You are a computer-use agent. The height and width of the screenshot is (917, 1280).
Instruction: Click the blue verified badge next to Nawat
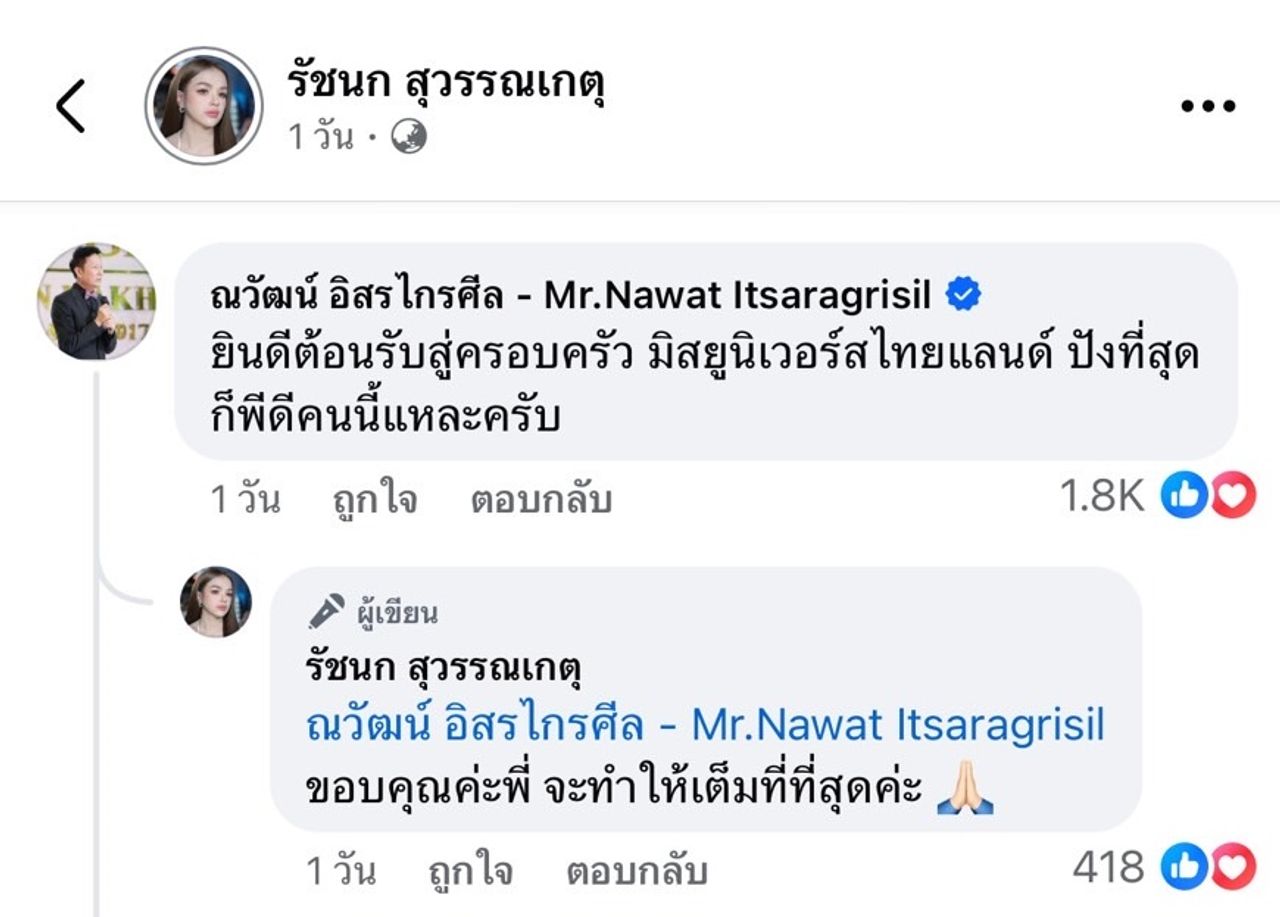(964, 295)
